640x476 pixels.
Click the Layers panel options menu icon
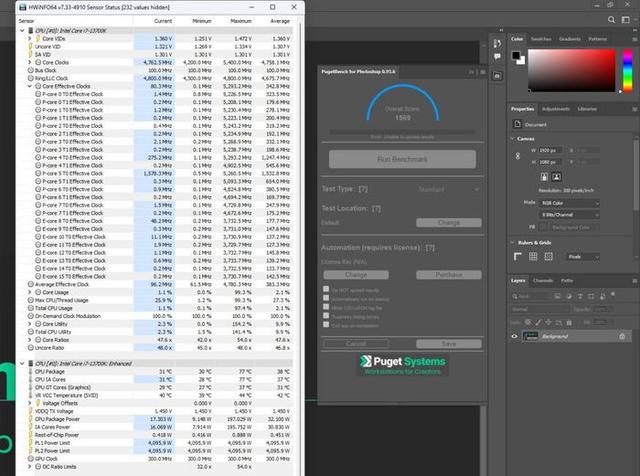[x=635, y=280]
